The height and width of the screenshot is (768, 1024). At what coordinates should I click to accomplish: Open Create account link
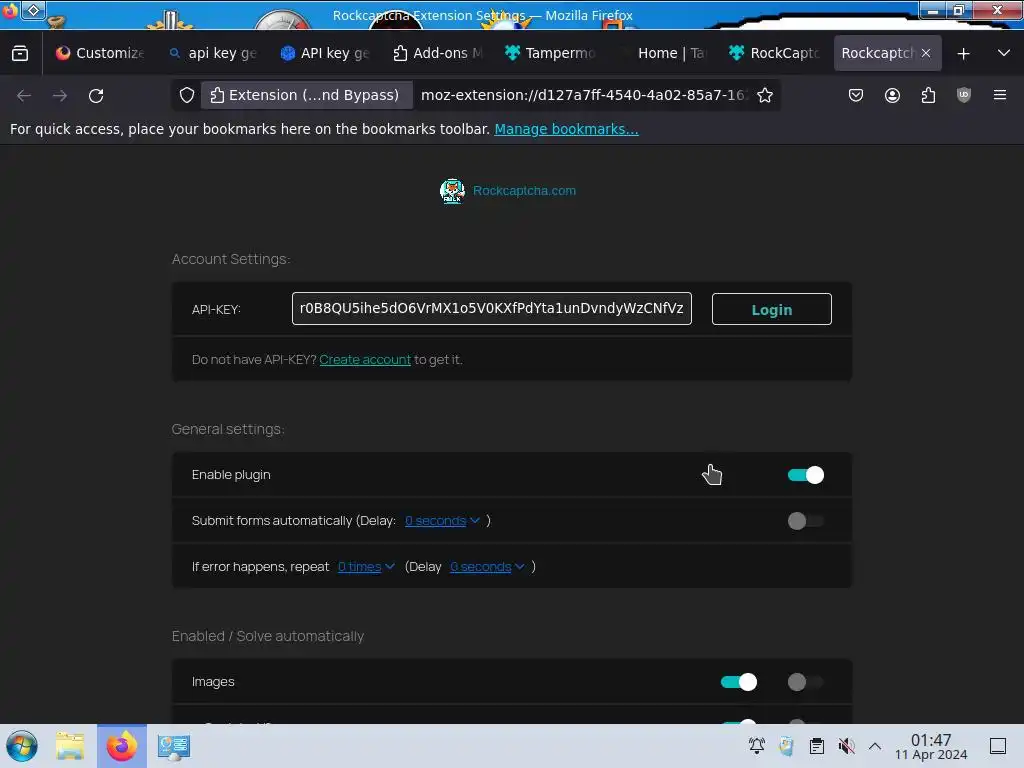click(x=364, y=360)
